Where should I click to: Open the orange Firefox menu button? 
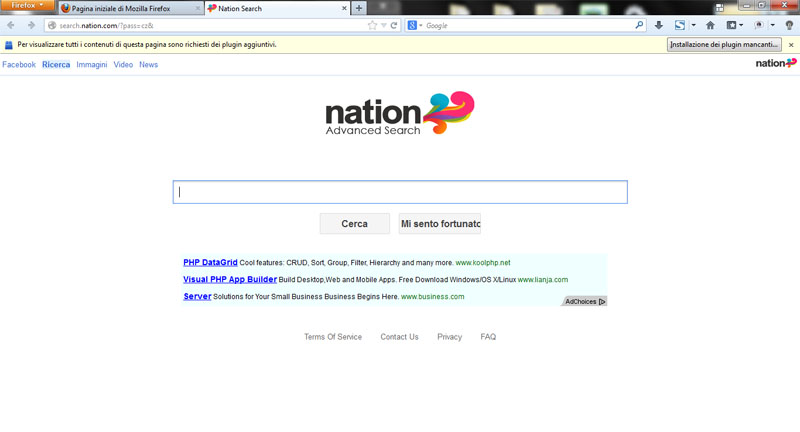tap(27, 5)
